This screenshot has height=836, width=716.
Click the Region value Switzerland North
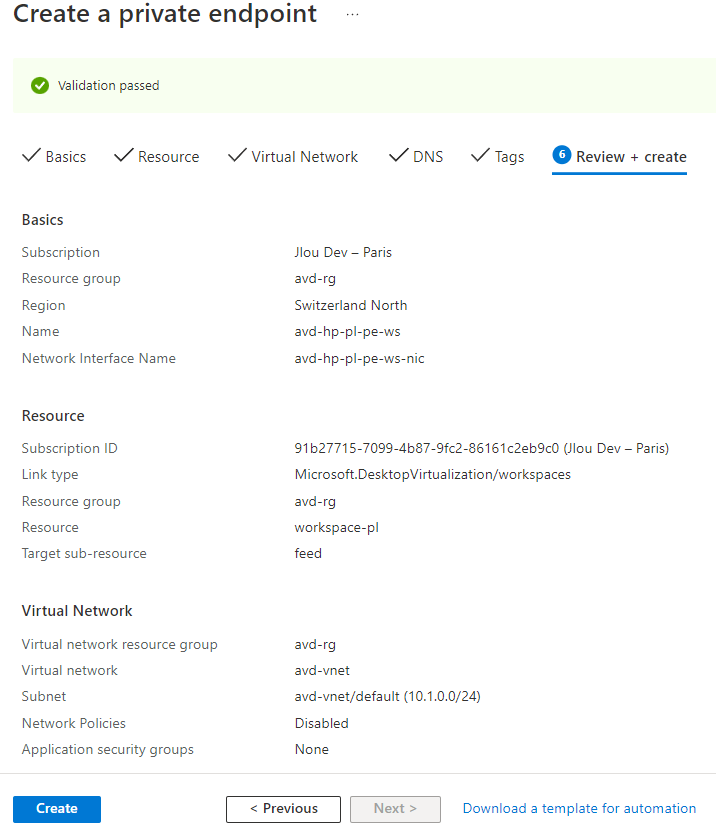click(x=351, y=305)
